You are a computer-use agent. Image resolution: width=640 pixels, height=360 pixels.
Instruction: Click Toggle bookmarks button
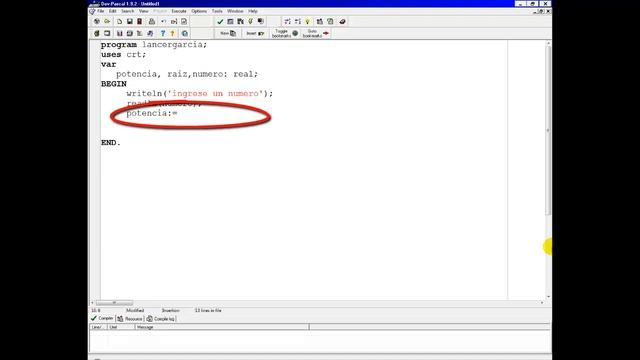285,33
